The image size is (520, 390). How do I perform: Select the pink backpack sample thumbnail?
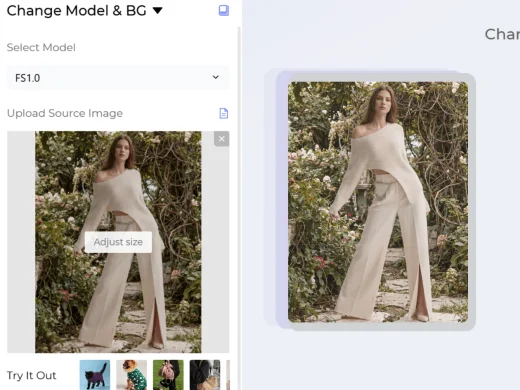pos(168,375)
